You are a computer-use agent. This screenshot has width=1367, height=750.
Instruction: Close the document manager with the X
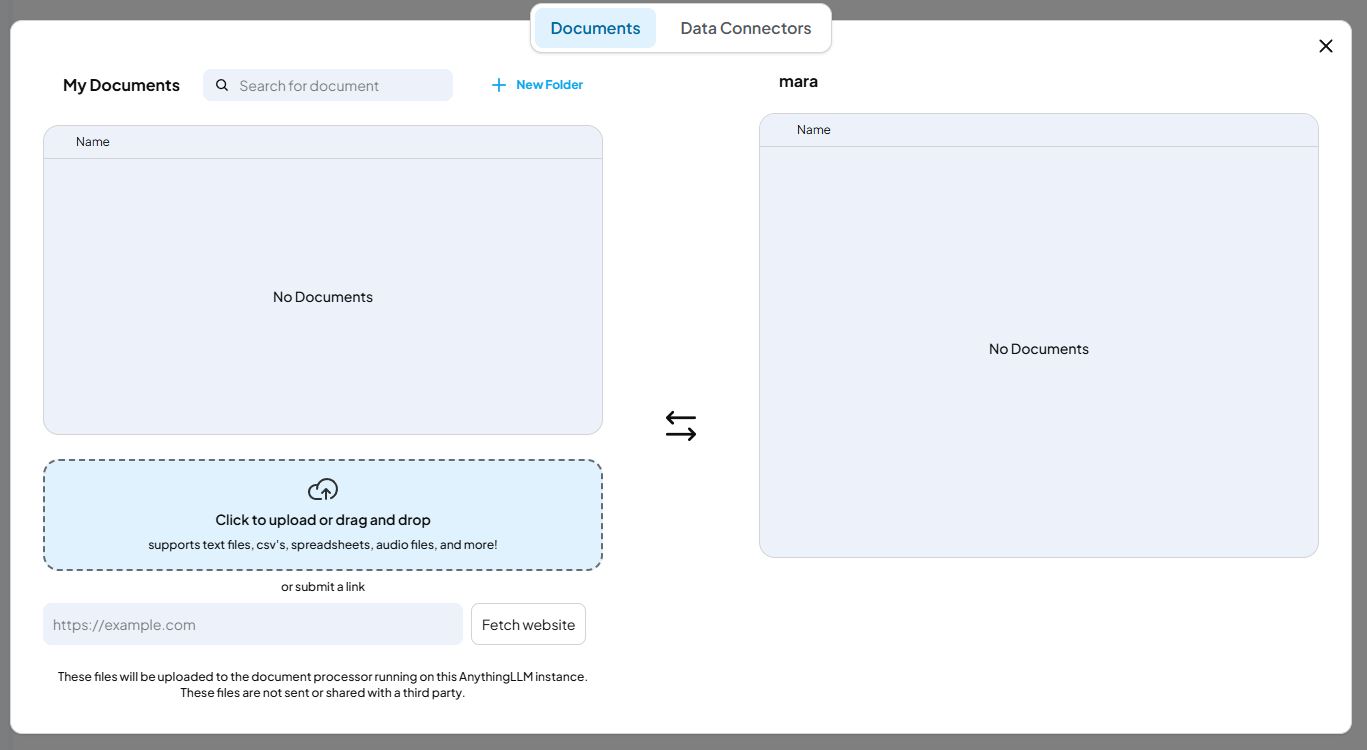coord(1326,46)
